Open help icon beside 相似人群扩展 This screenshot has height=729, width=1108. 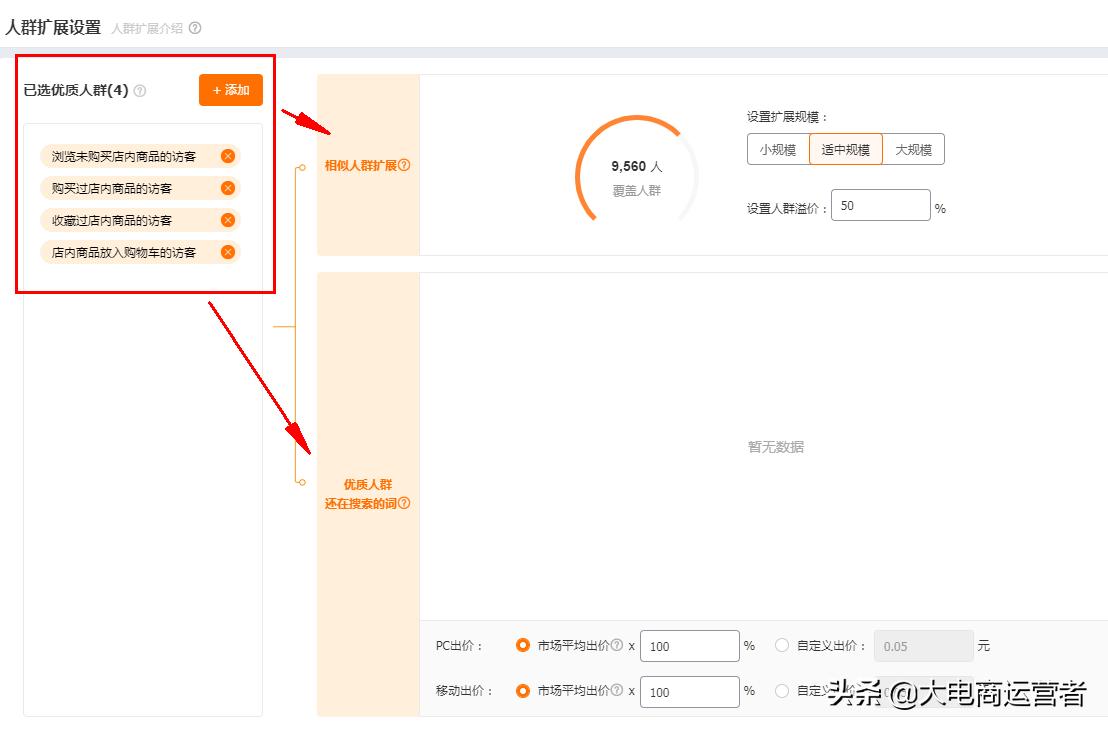[x=404, y=165]
